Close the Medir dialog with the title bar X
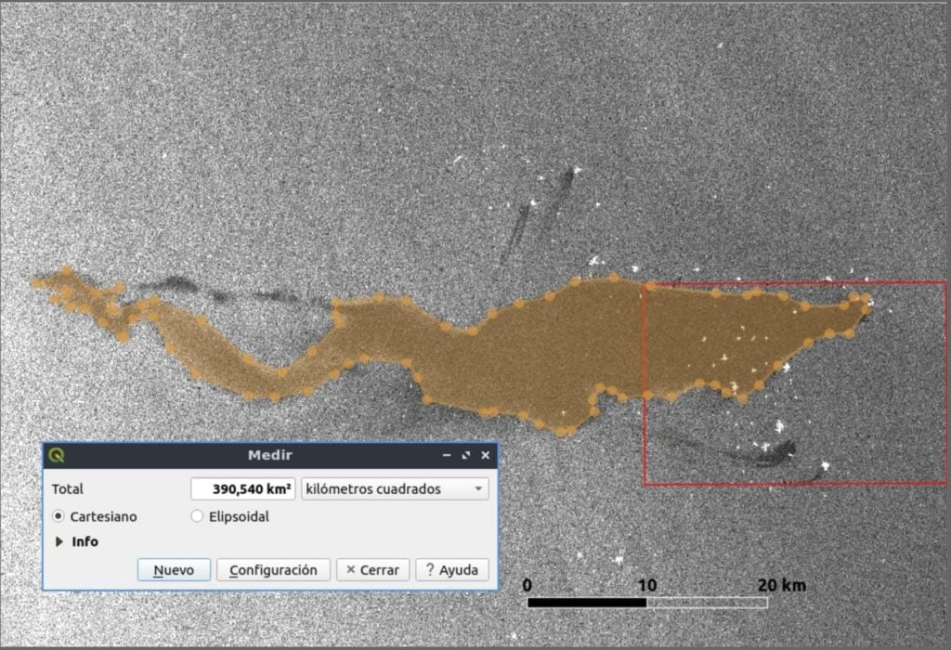The image size is (951, 650). [x=485, y=455]
